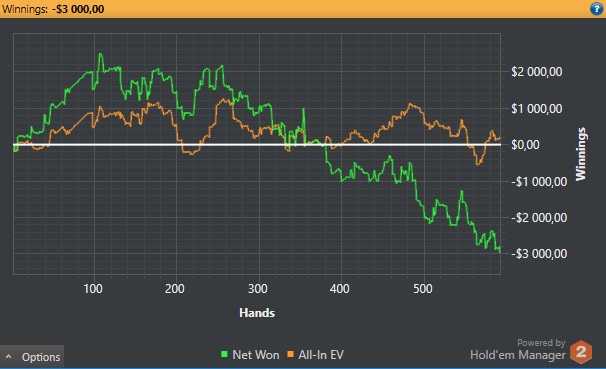Viewport: 606px width, 369px height.
Task: Select the Net Won legend label
Action: 256,355
